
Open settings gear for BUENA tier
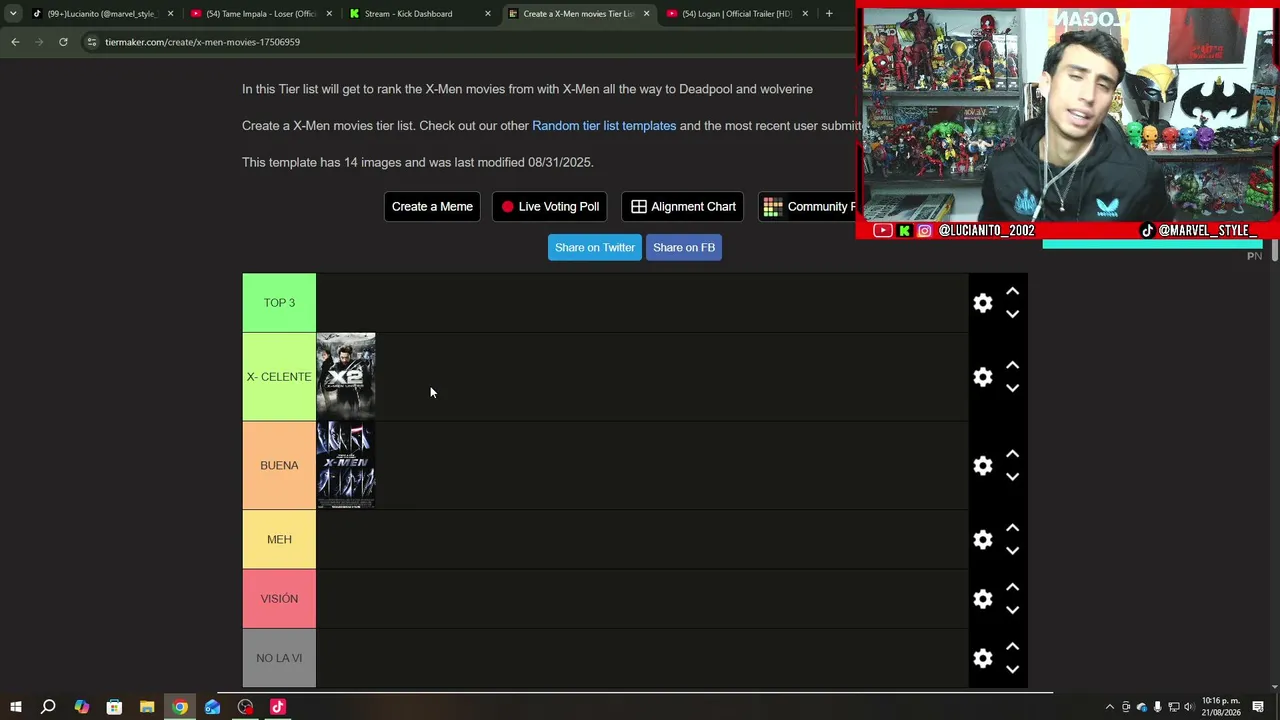click(x=983, y=466)
